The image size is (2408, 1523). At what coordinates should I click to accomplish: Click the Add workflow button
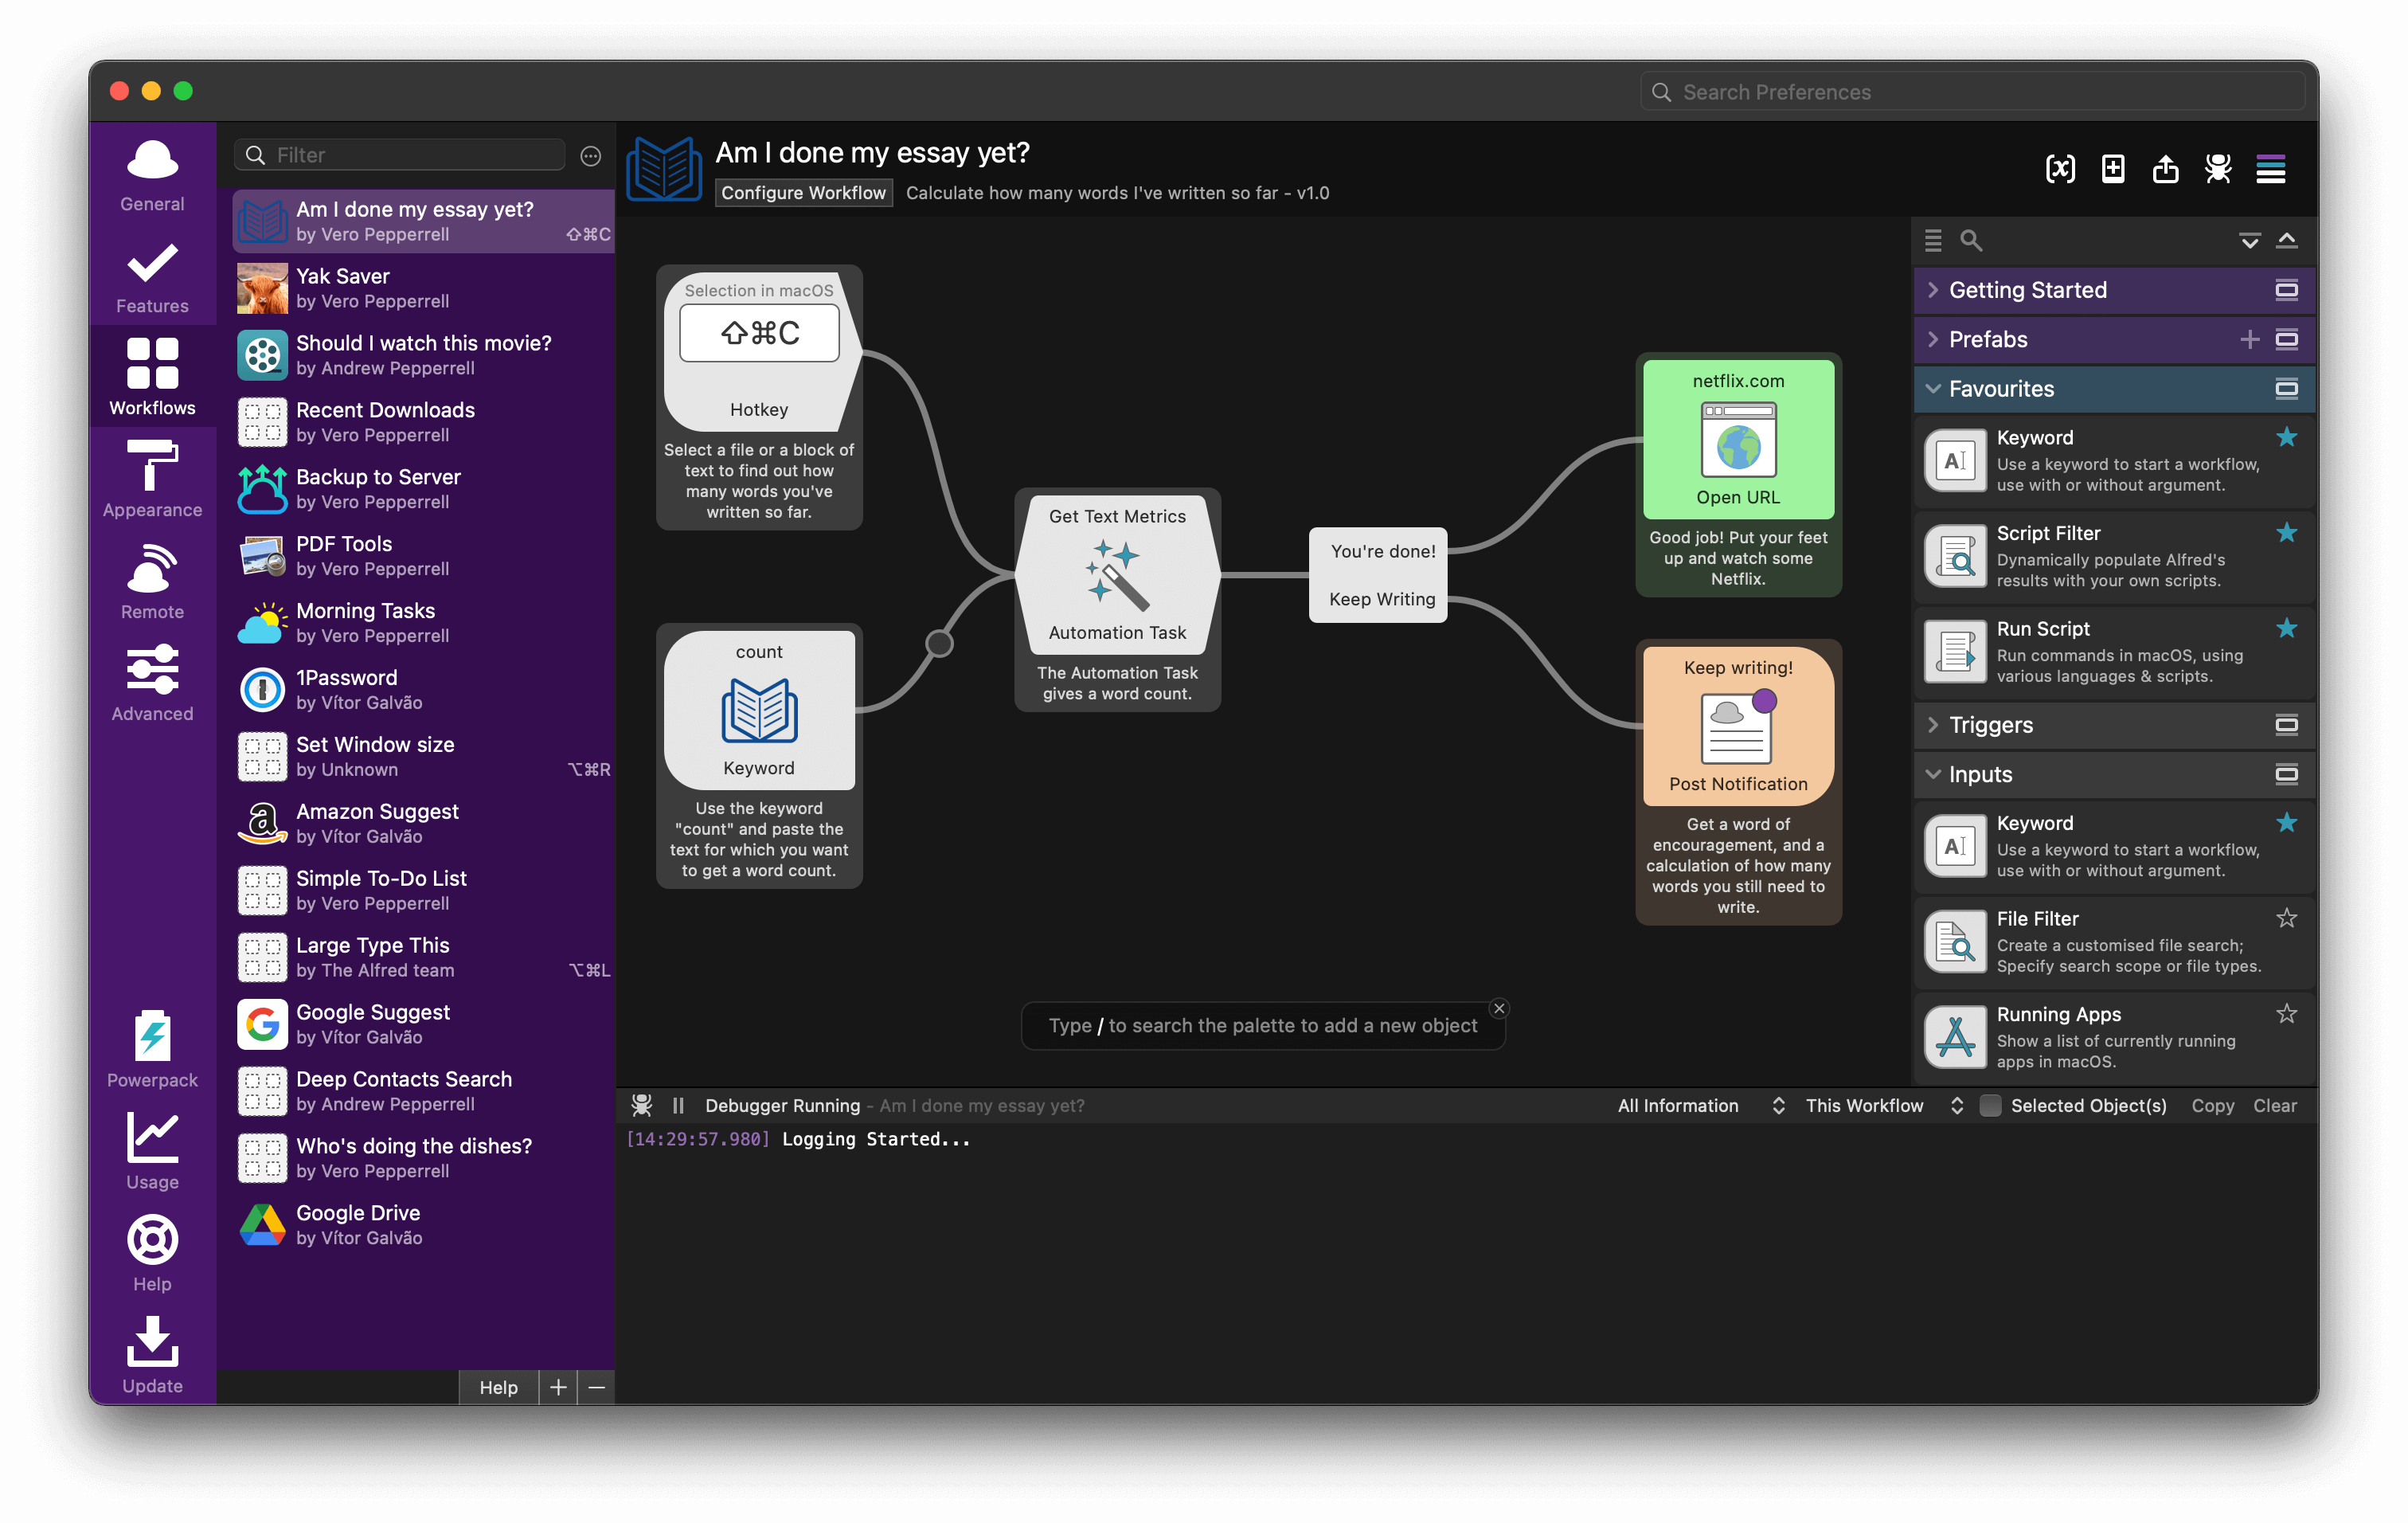pos(557,1386)
